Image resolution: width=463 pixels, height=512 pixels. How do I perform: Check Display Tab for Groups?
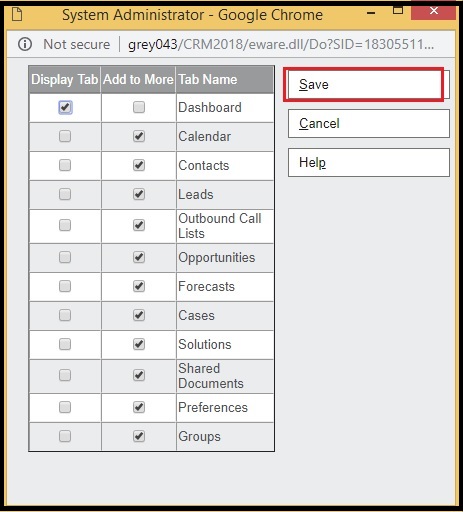pos(65,436)
